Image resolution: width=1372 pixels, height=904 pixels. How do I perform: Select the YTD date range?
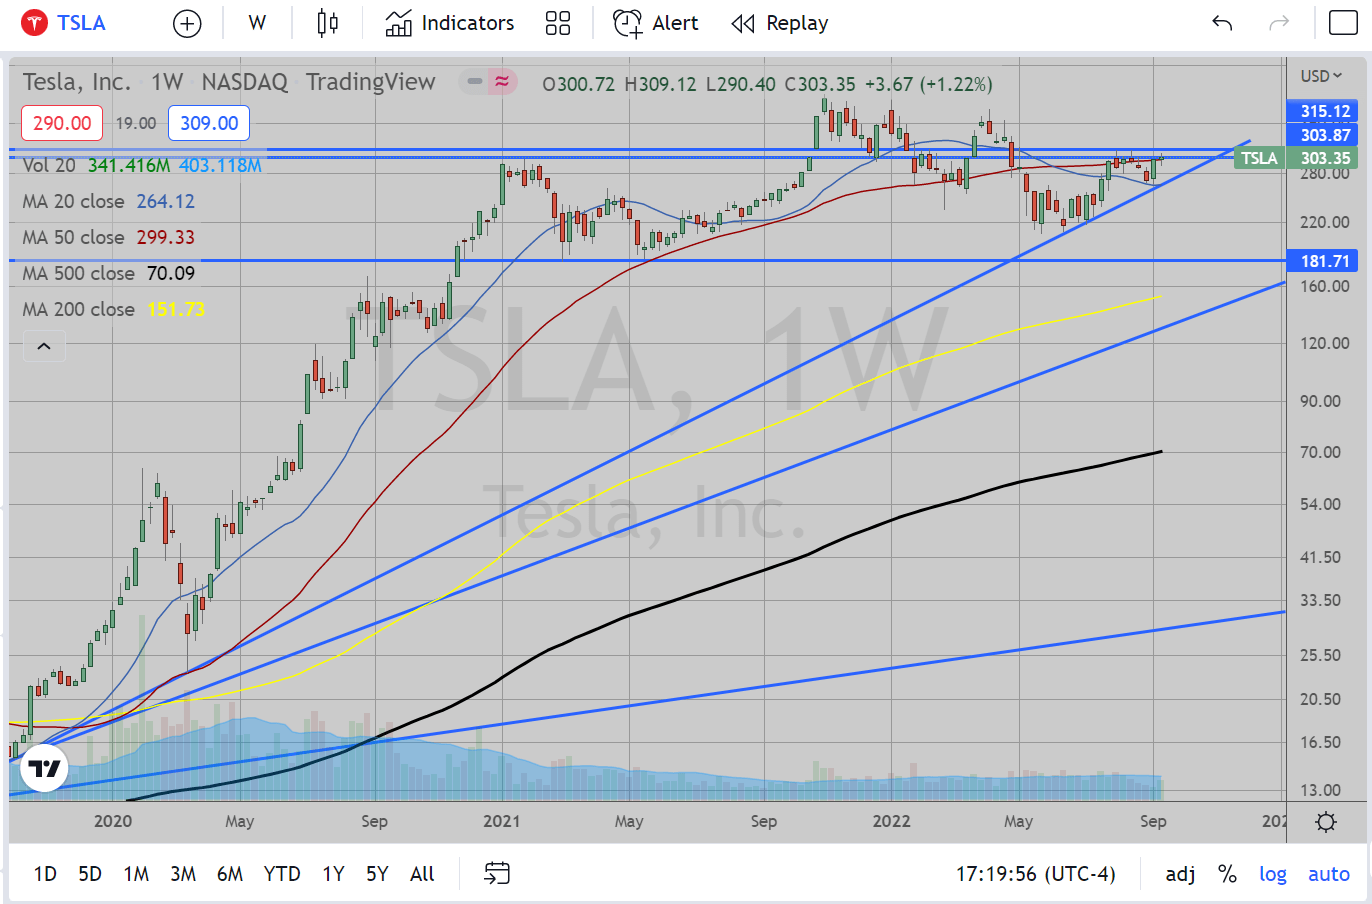pos(281,874)
